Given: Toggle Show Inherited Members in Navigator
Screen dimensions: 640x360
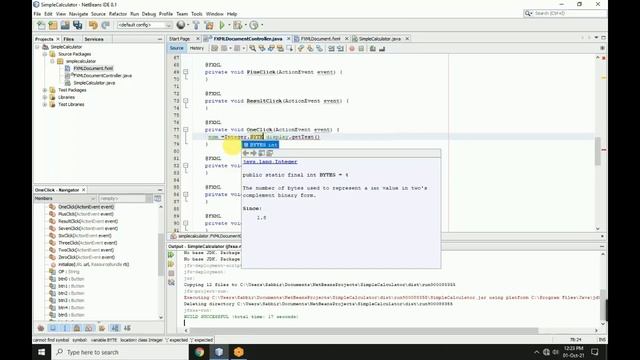Looking at the screenshot, I should (x=41, y=328).
